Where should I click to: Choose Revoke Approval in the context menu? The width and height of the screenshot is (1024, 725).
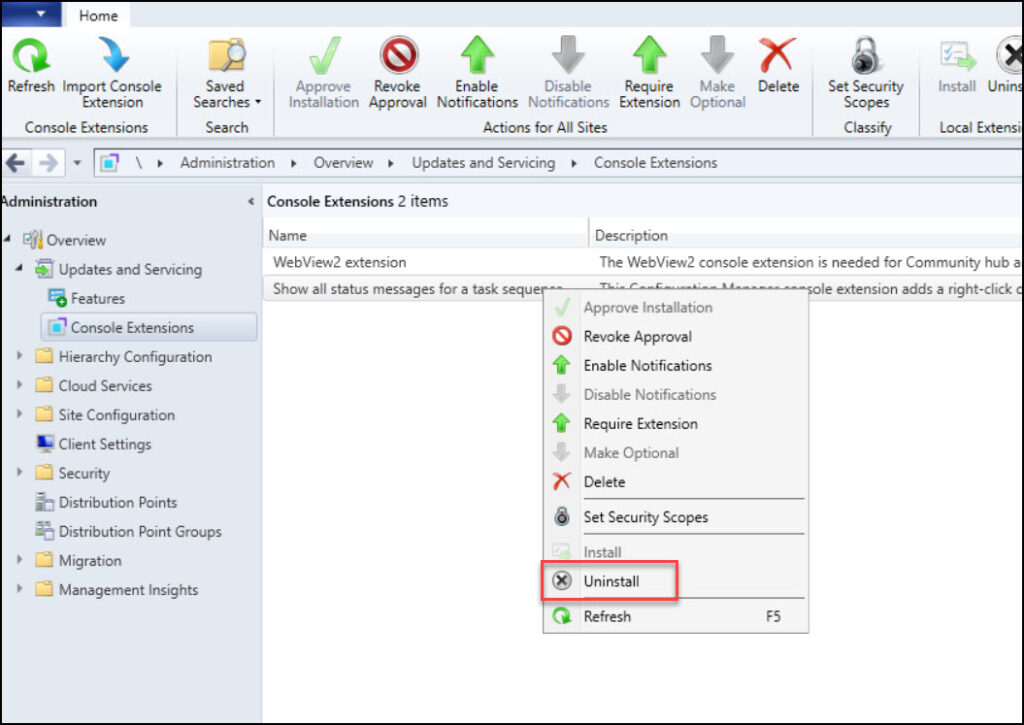point(676,336)
